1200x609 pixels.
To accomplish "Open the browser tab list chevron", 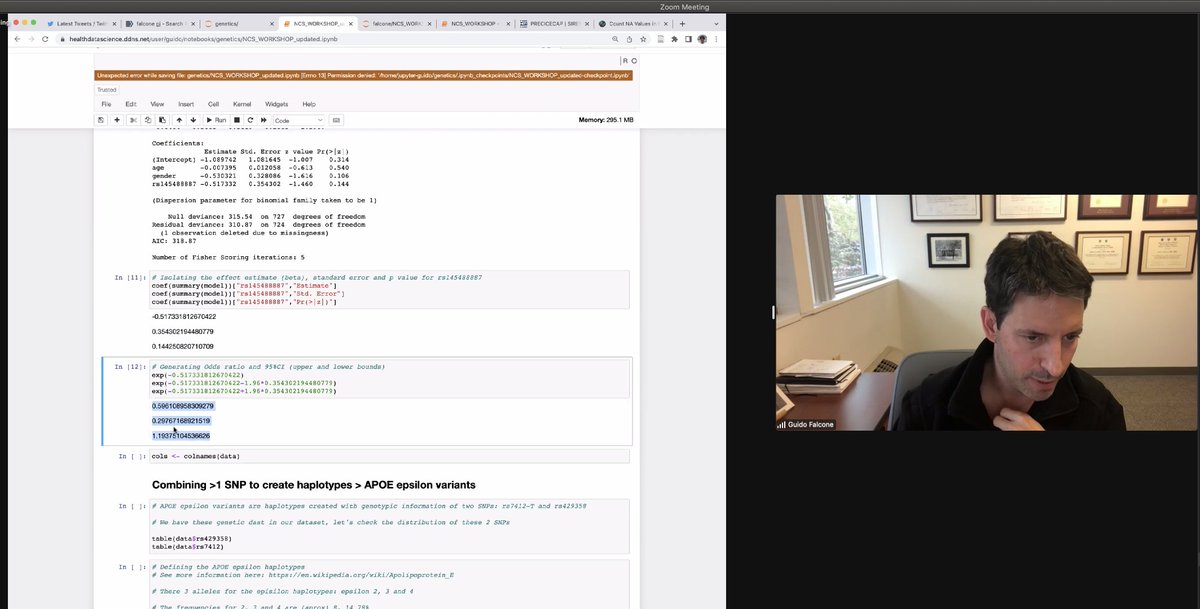I will coord(716,23).
